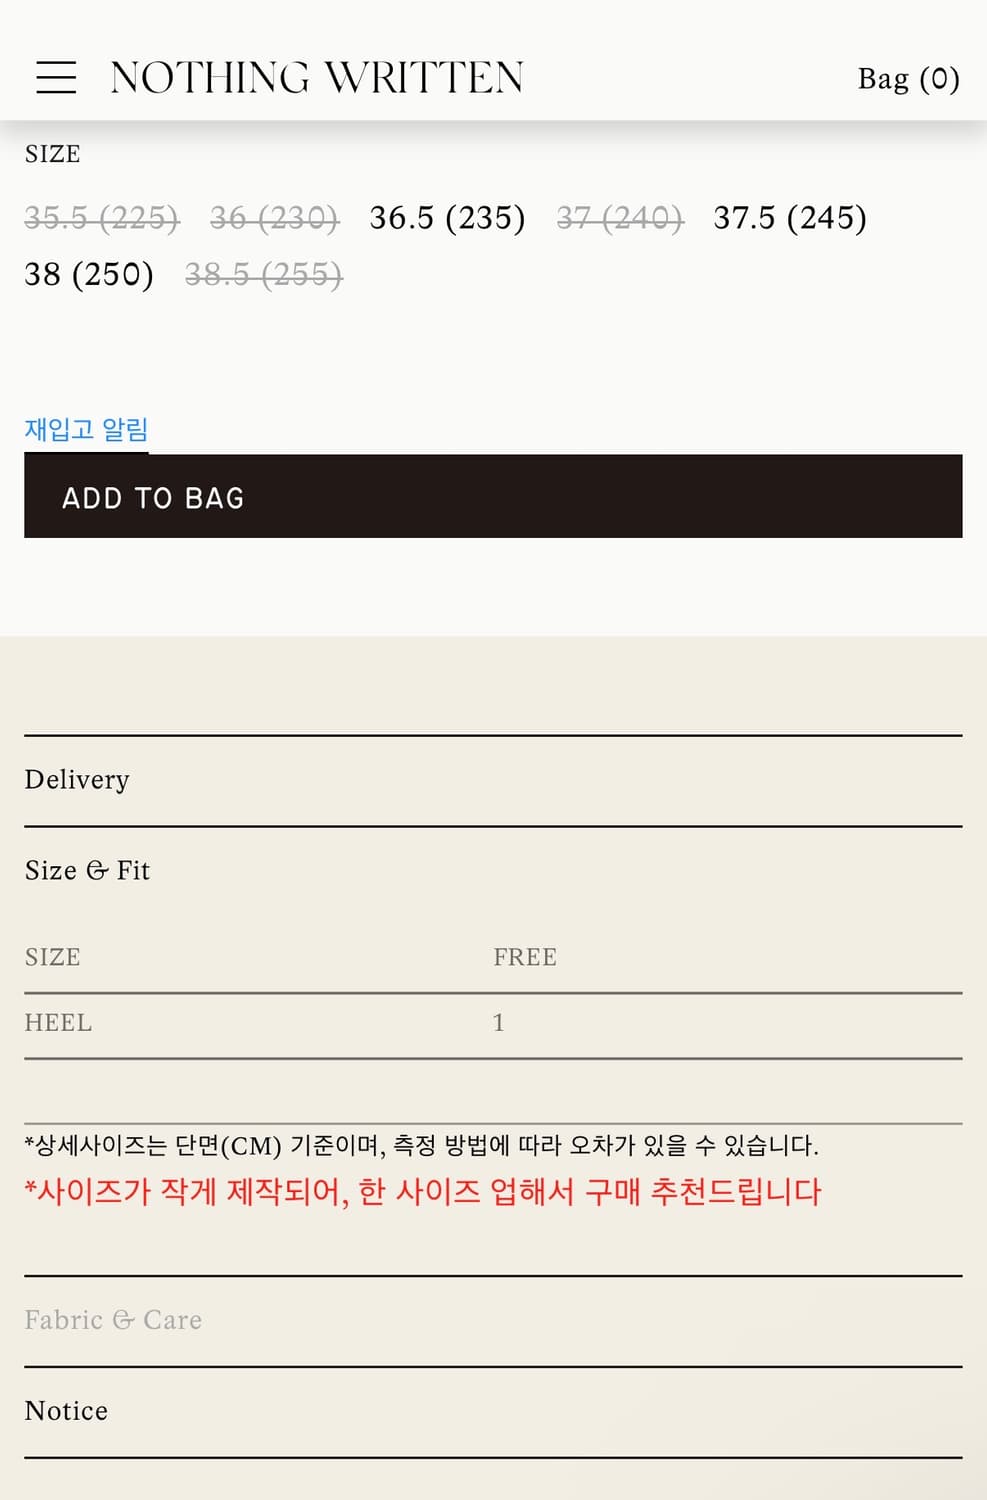This screenshot has height=1500, width=987.
Task: Open the 재입고 알림 restock notification link
Action: (x=86, y=428)
